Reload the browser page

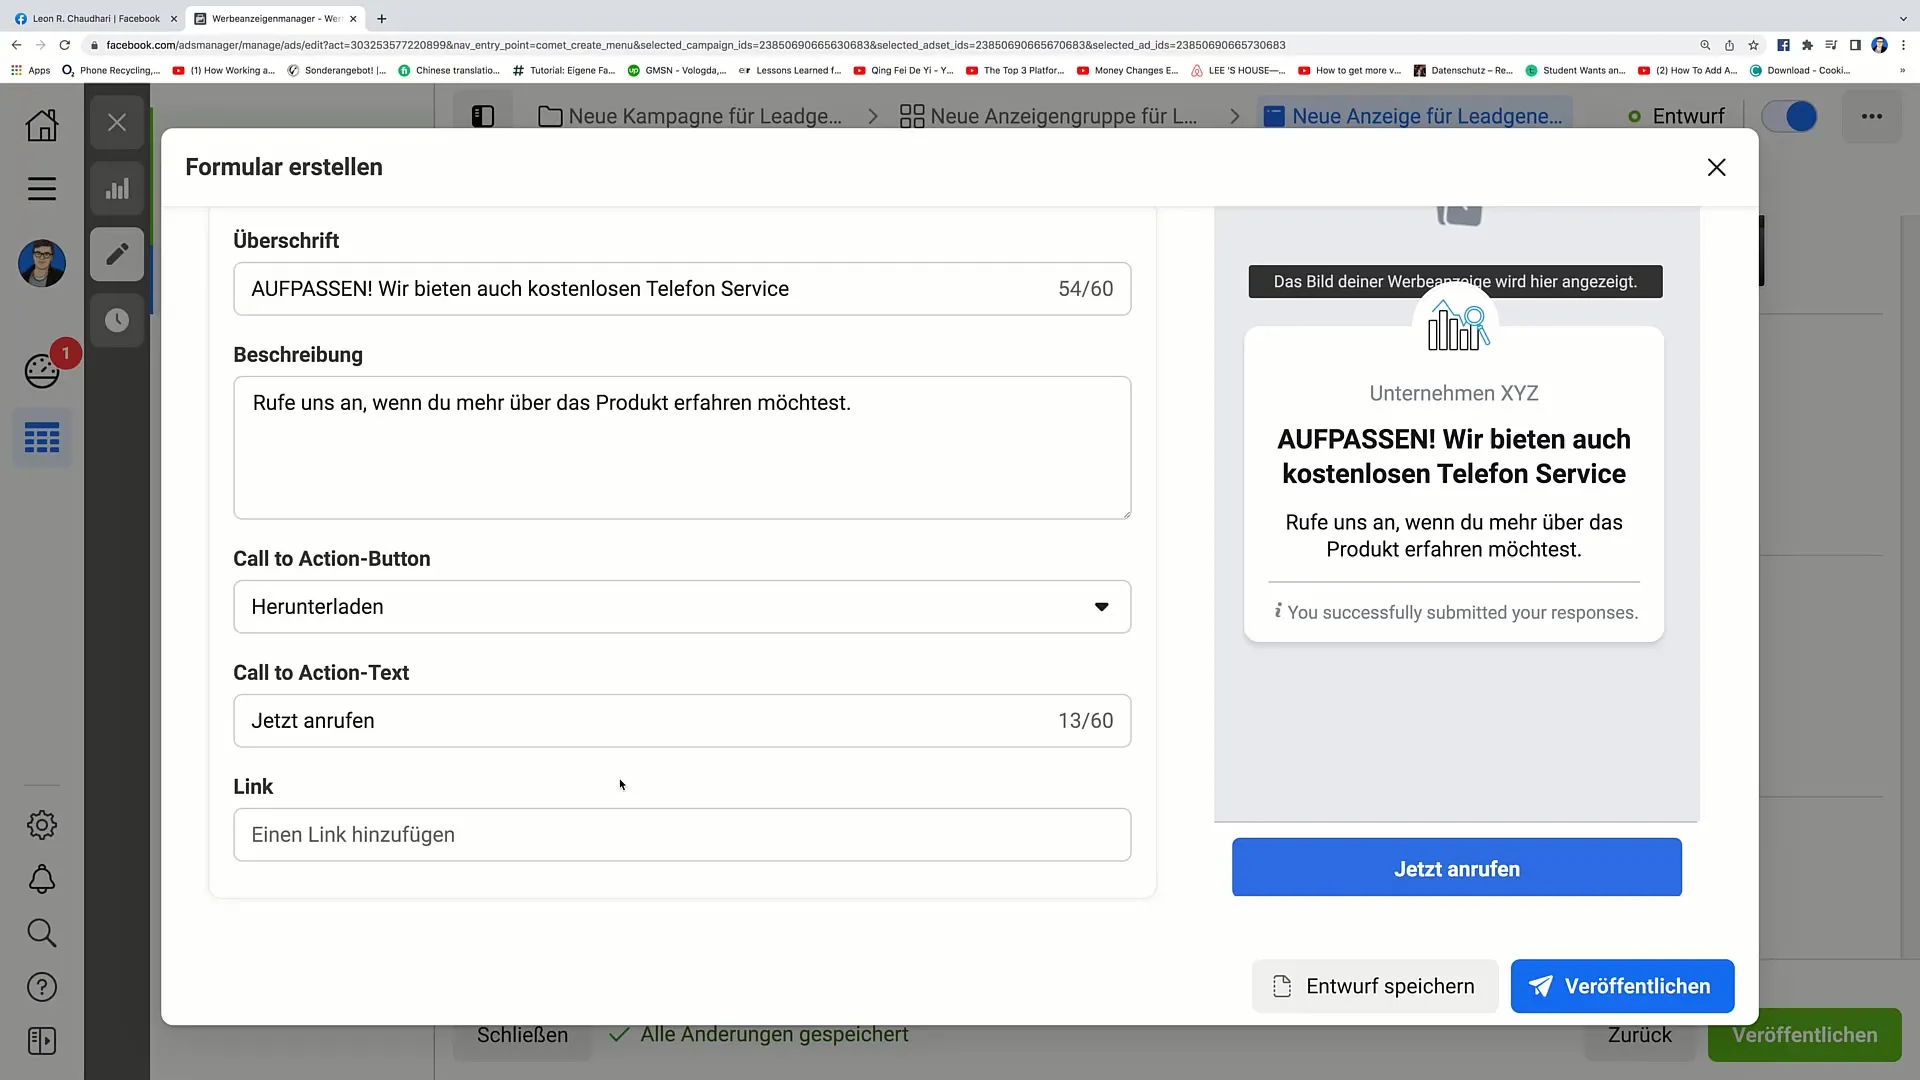pos(65,45)
